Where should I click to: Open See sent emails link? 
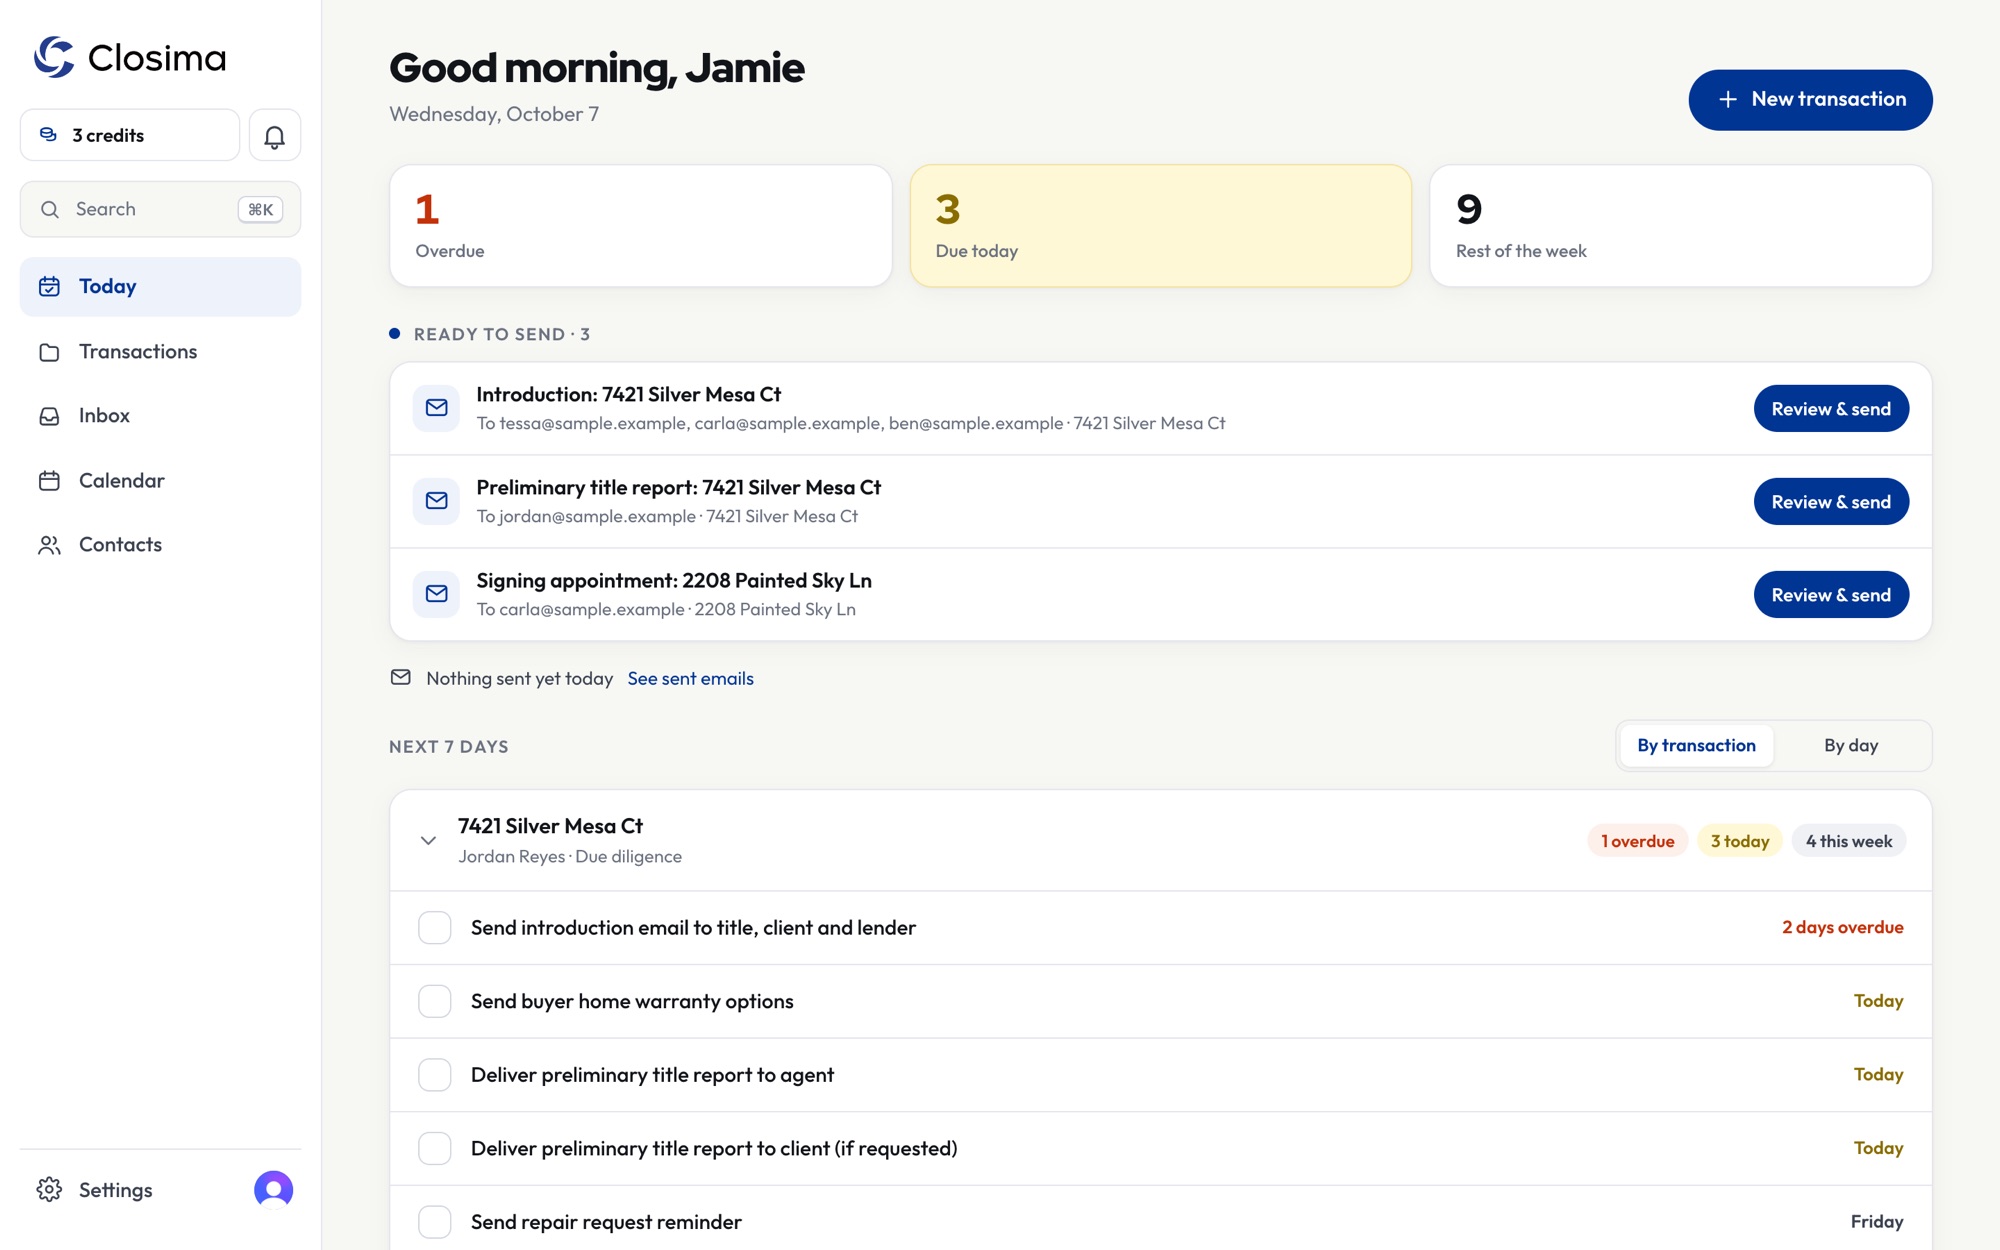pos(691,679)
